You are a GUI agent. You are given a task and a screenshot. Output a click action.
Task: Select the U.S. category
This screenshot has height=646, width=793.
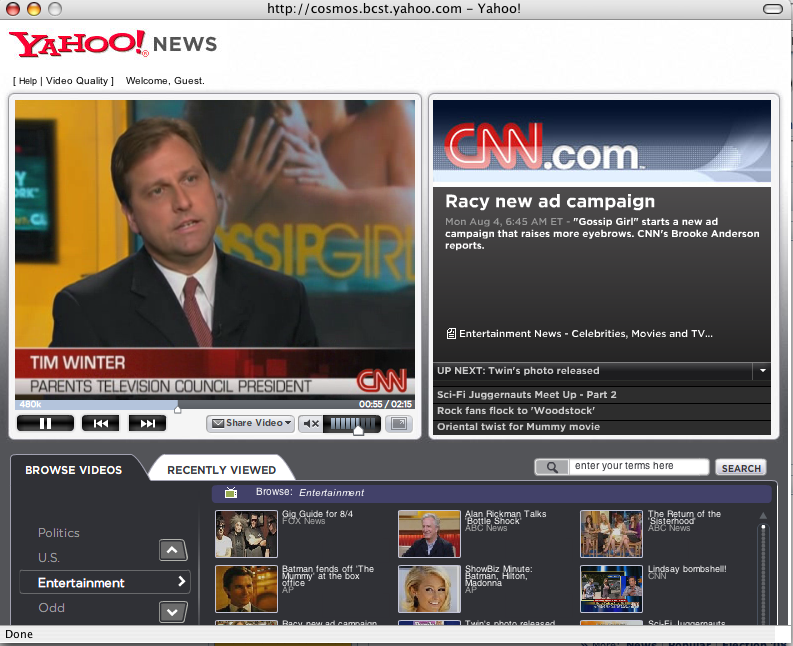(x=49, y=558)
